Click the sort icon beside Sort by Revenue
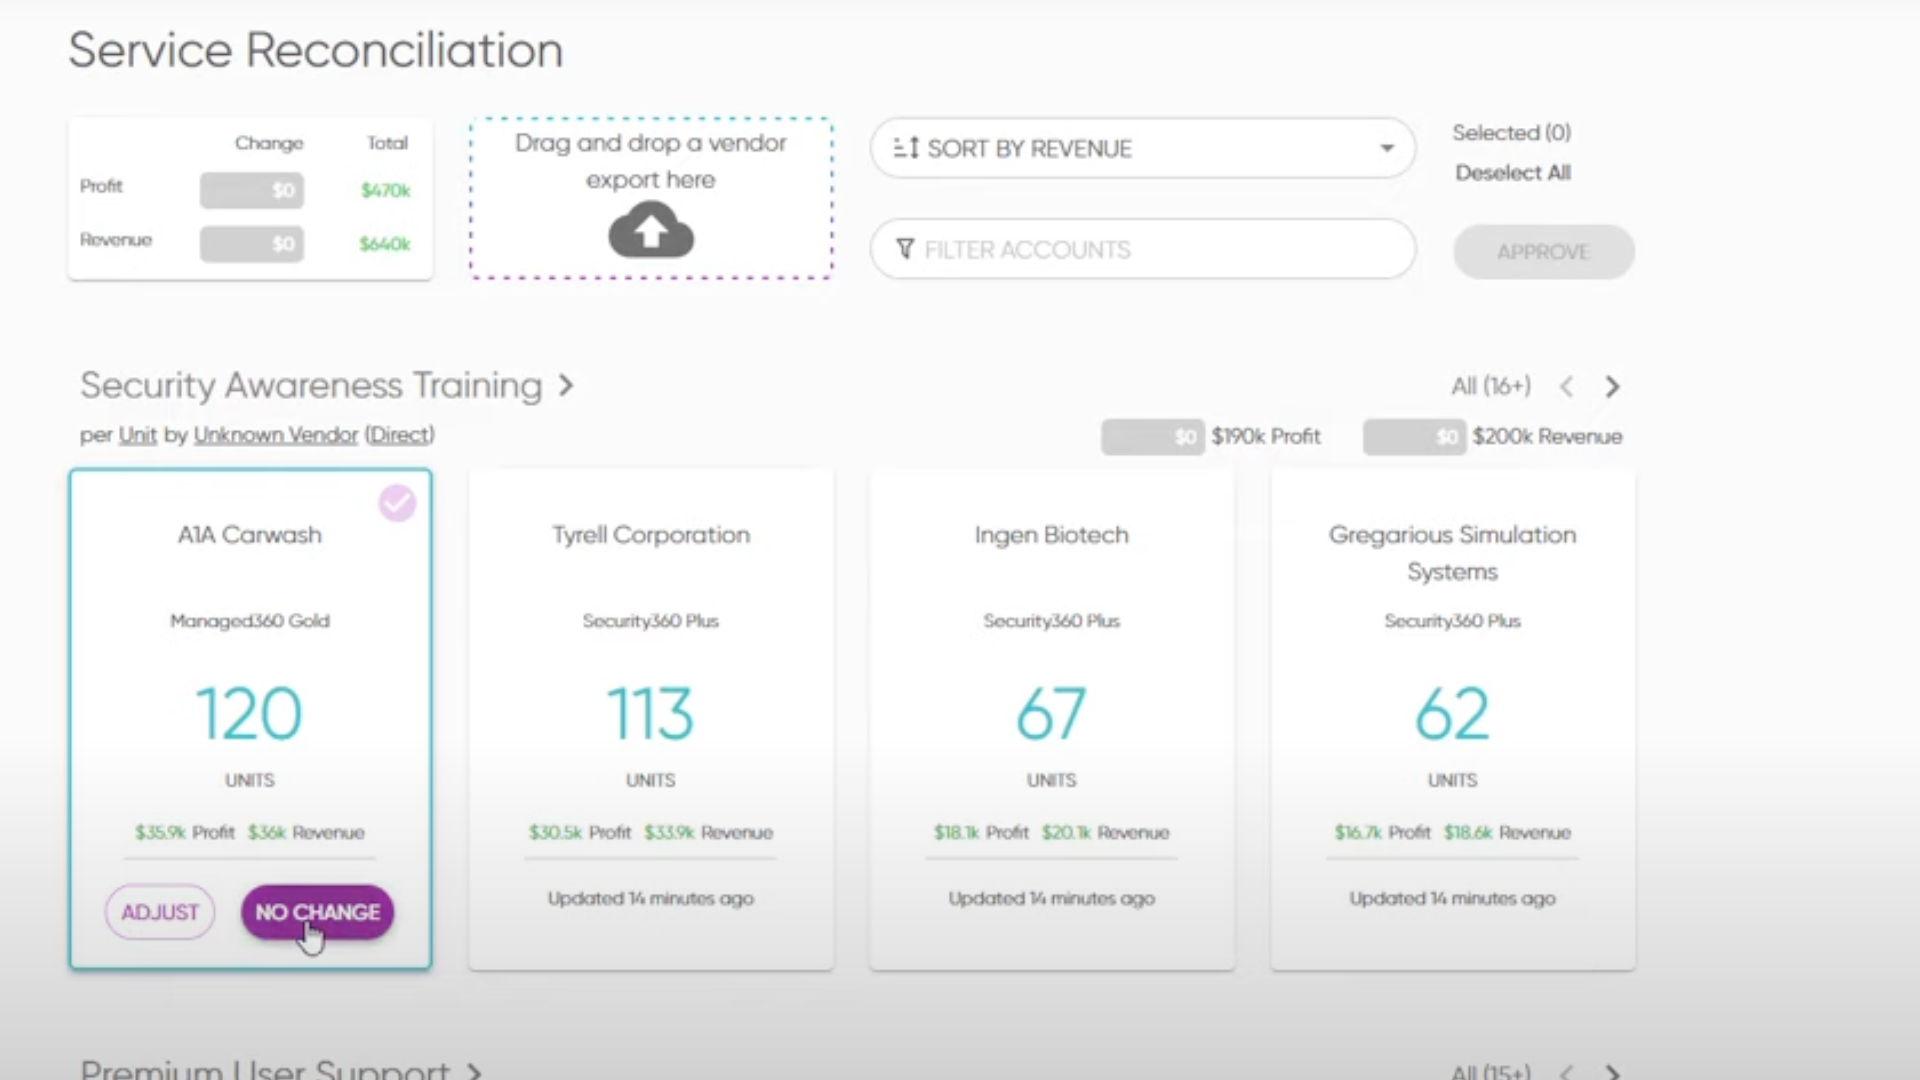 pos(905,148)
